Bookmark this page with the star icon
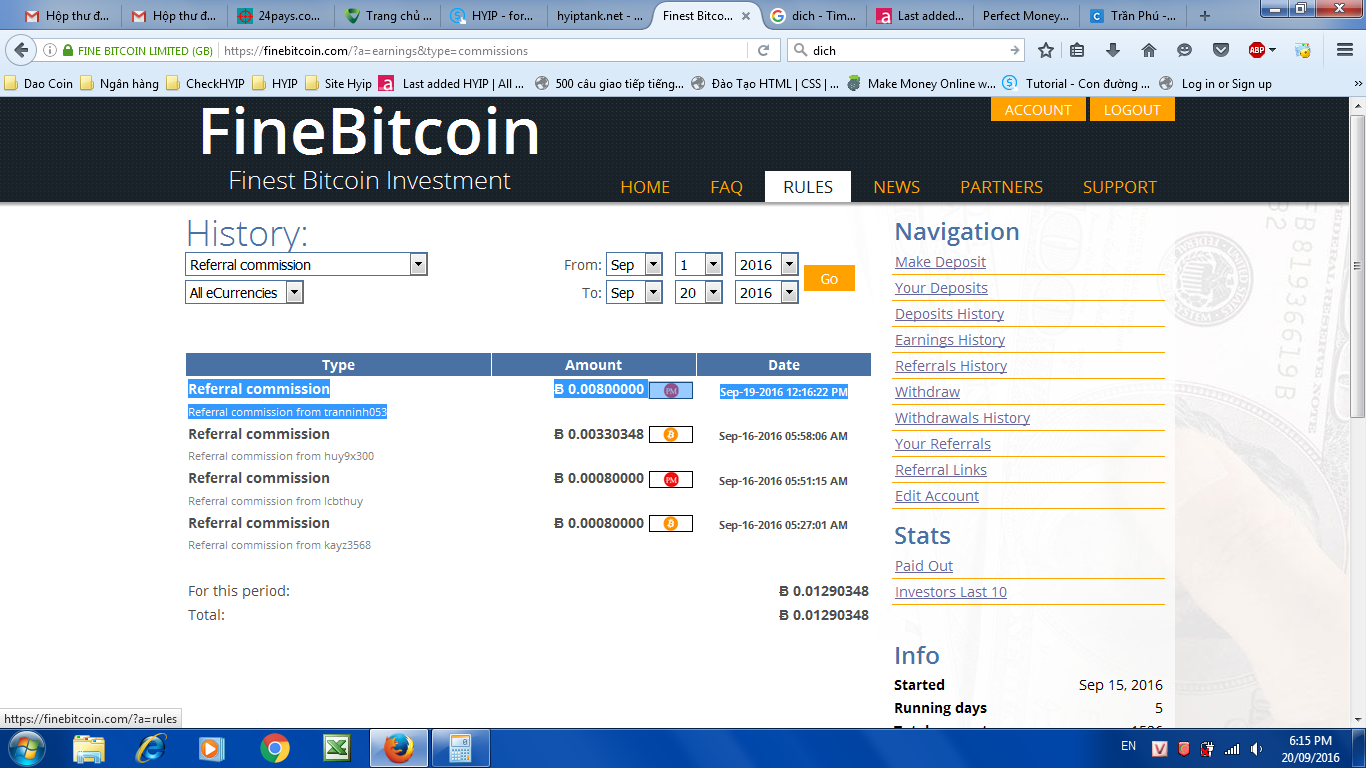This screenshot has width=1366, height=768. [x=1046, y=50]
